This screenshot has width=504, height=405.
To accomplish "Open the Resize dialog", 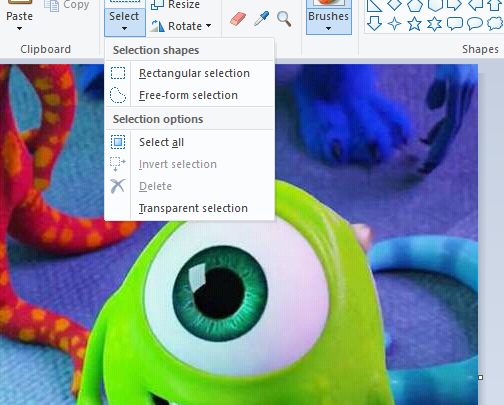I will tap(176, 5).
